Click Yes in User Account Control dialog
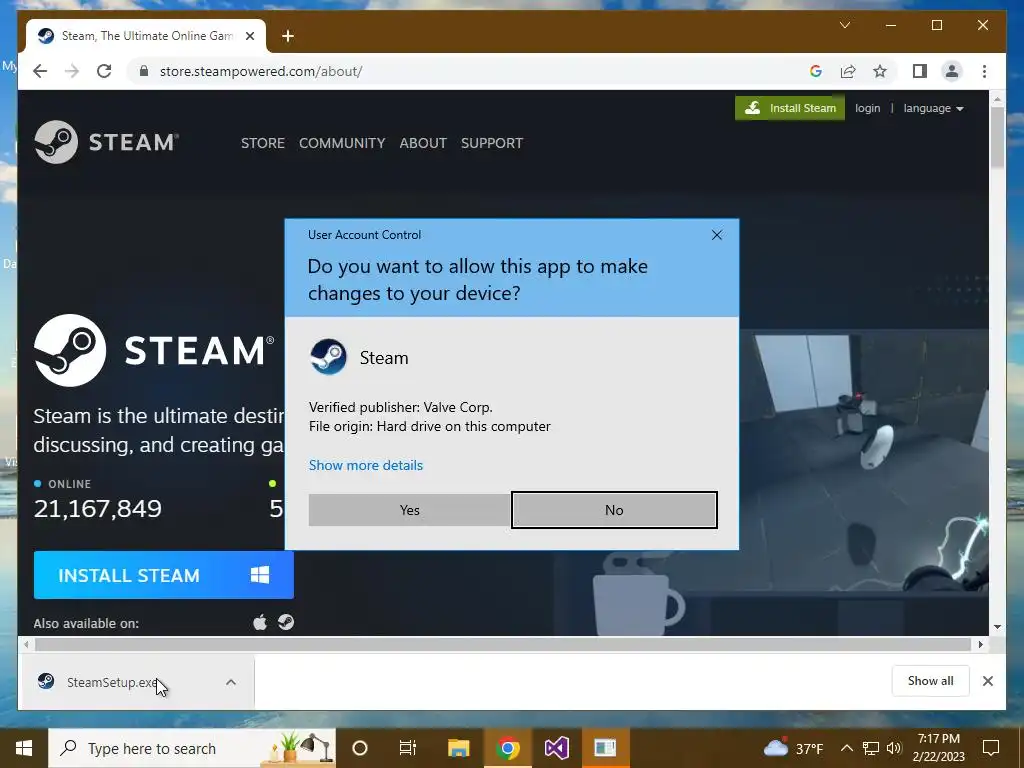This screenshot has height=768, width=1024. coord(409,510)
